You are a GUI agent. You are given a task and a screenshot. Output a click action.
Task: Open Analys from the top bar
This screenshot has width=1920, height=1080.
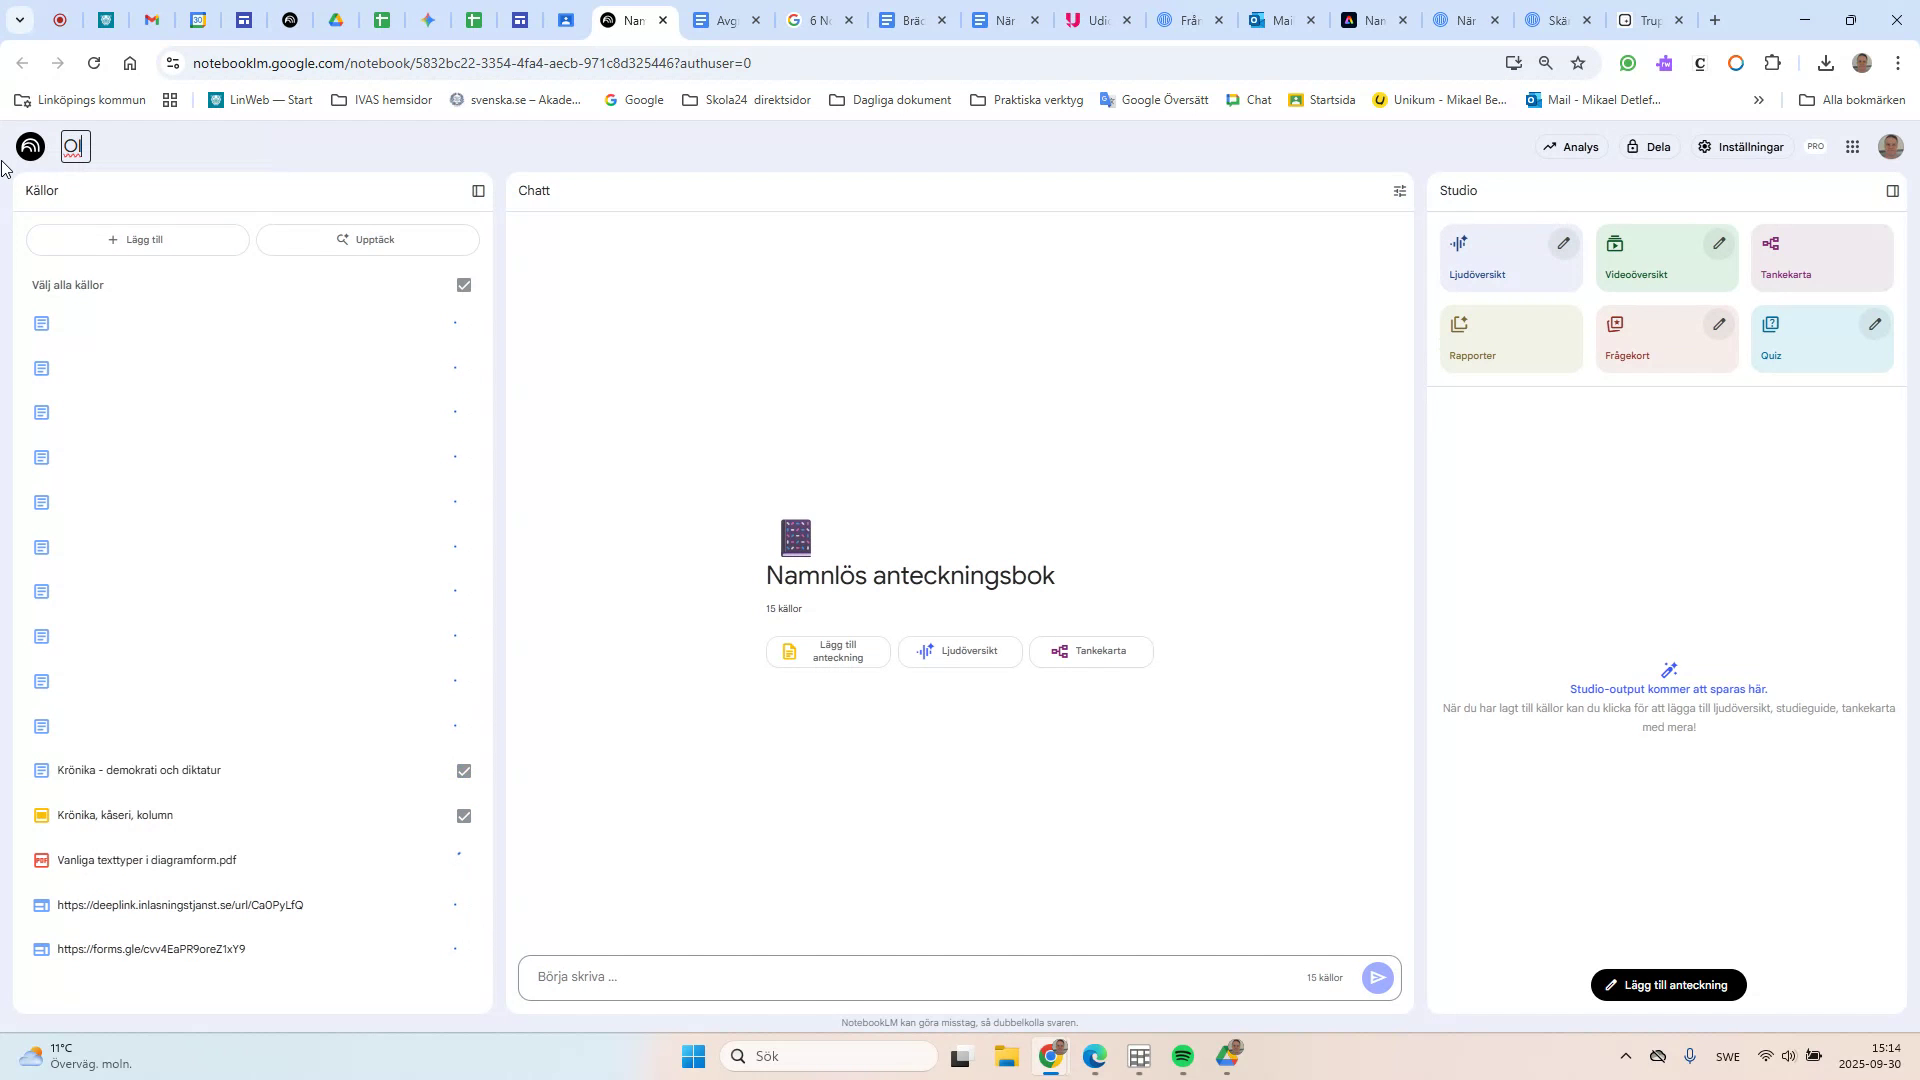point(1570,146)
